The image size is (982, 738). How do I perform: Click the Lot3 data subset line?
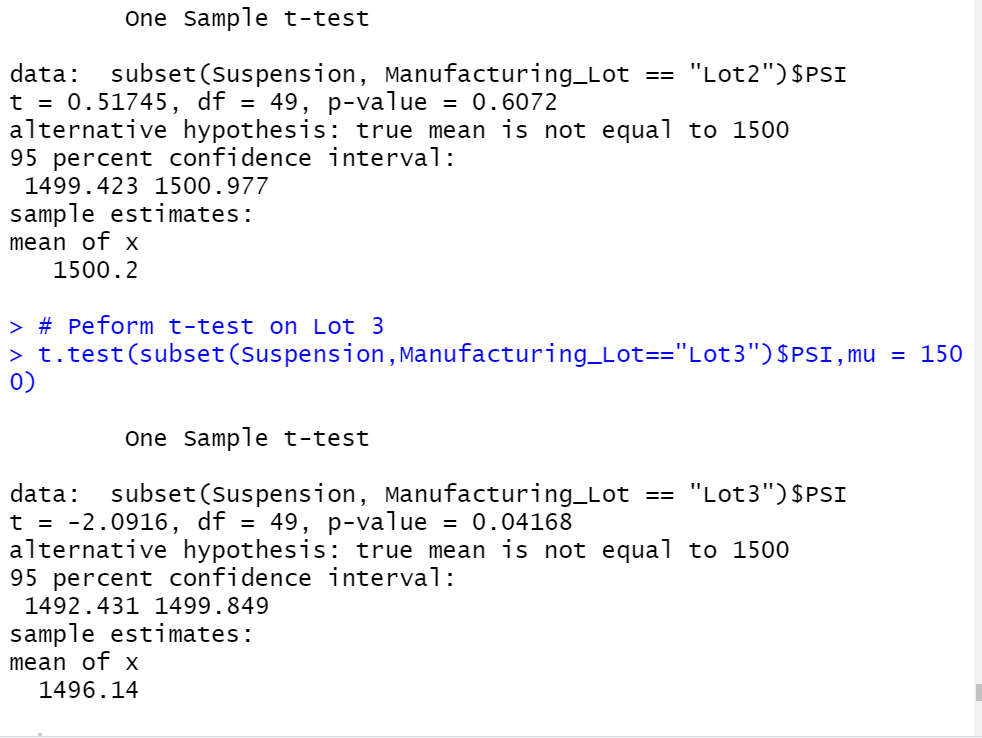(x=428, y=494)
